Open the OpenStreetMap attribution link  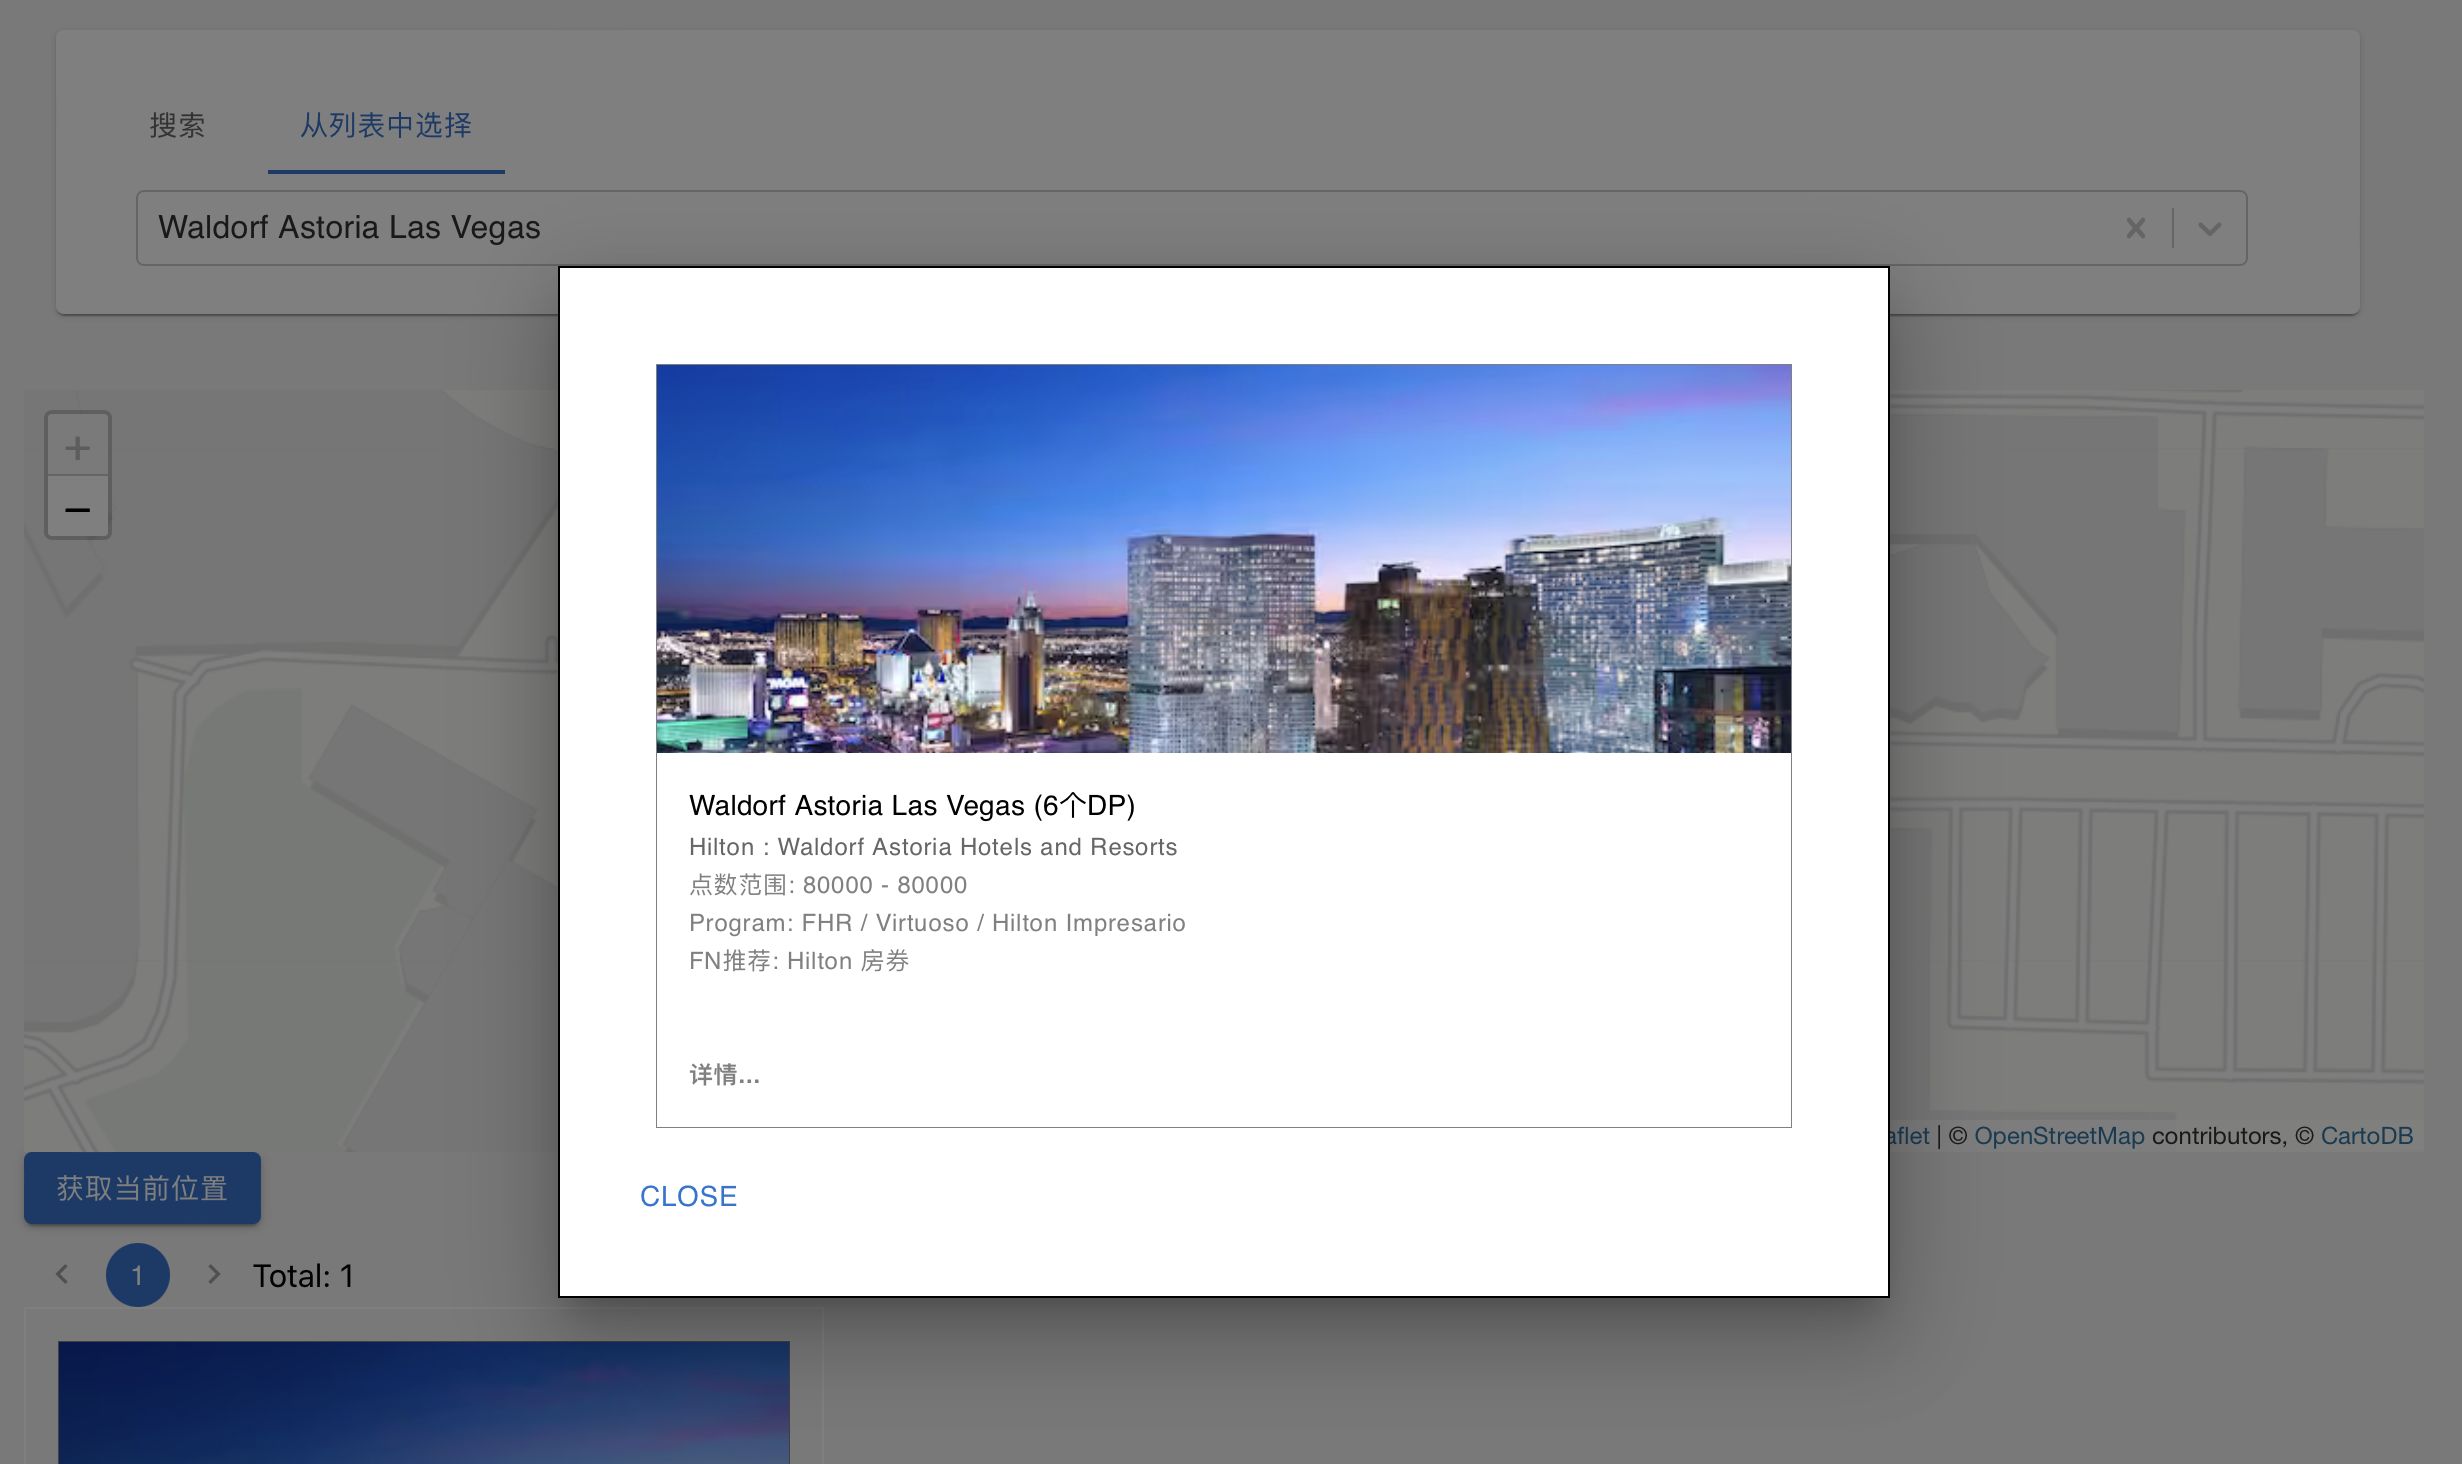pos(2059,1136)
